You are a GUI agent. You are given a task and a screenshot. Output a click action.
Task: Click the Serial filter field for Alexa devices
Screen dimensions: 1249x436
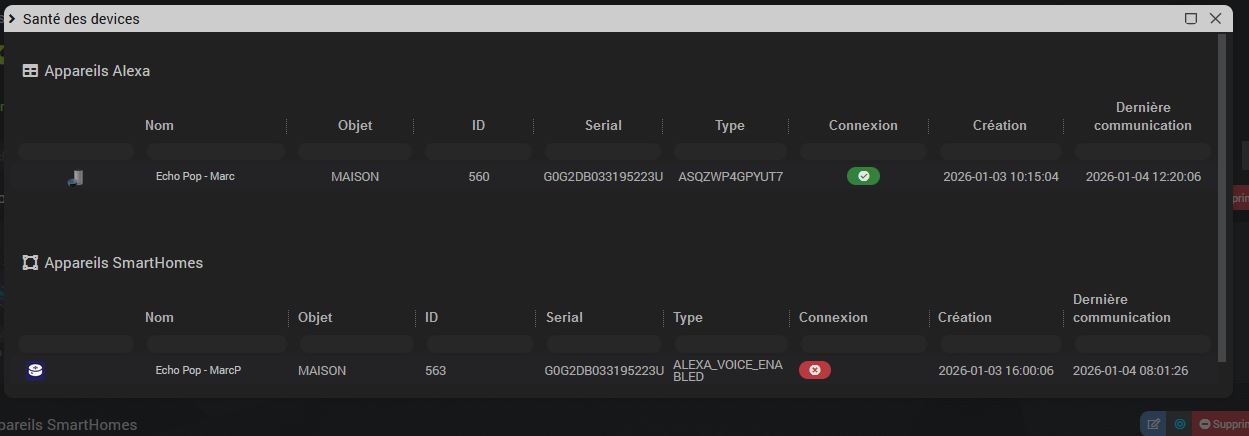603,152
